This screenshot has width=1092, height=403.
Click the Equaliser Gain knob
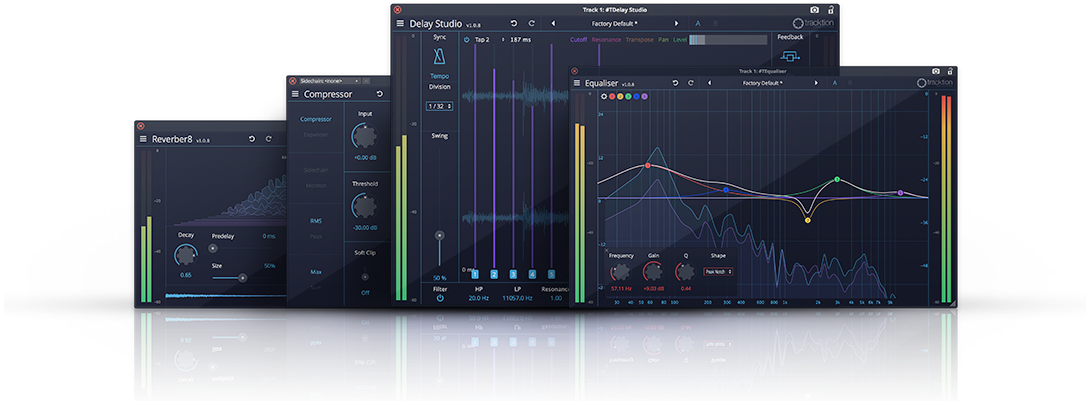point(653,271)
